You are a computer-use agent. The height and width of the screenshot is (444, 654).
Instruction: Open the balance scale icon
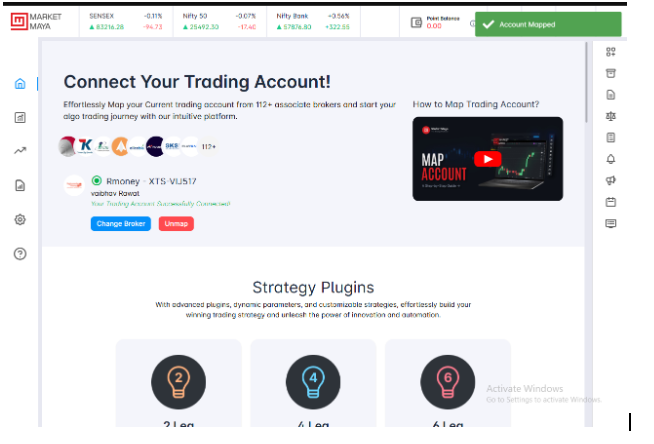[x=611, y=116]
